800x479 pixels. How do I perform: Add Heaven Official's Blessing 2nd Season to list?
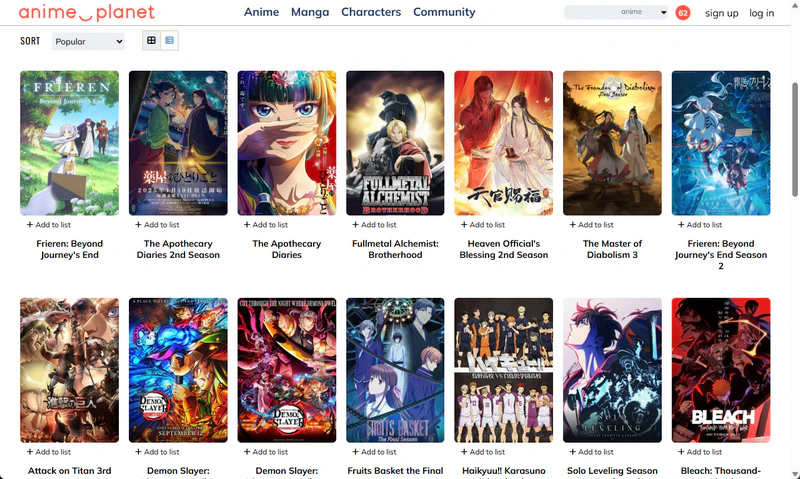coord(483,224)
